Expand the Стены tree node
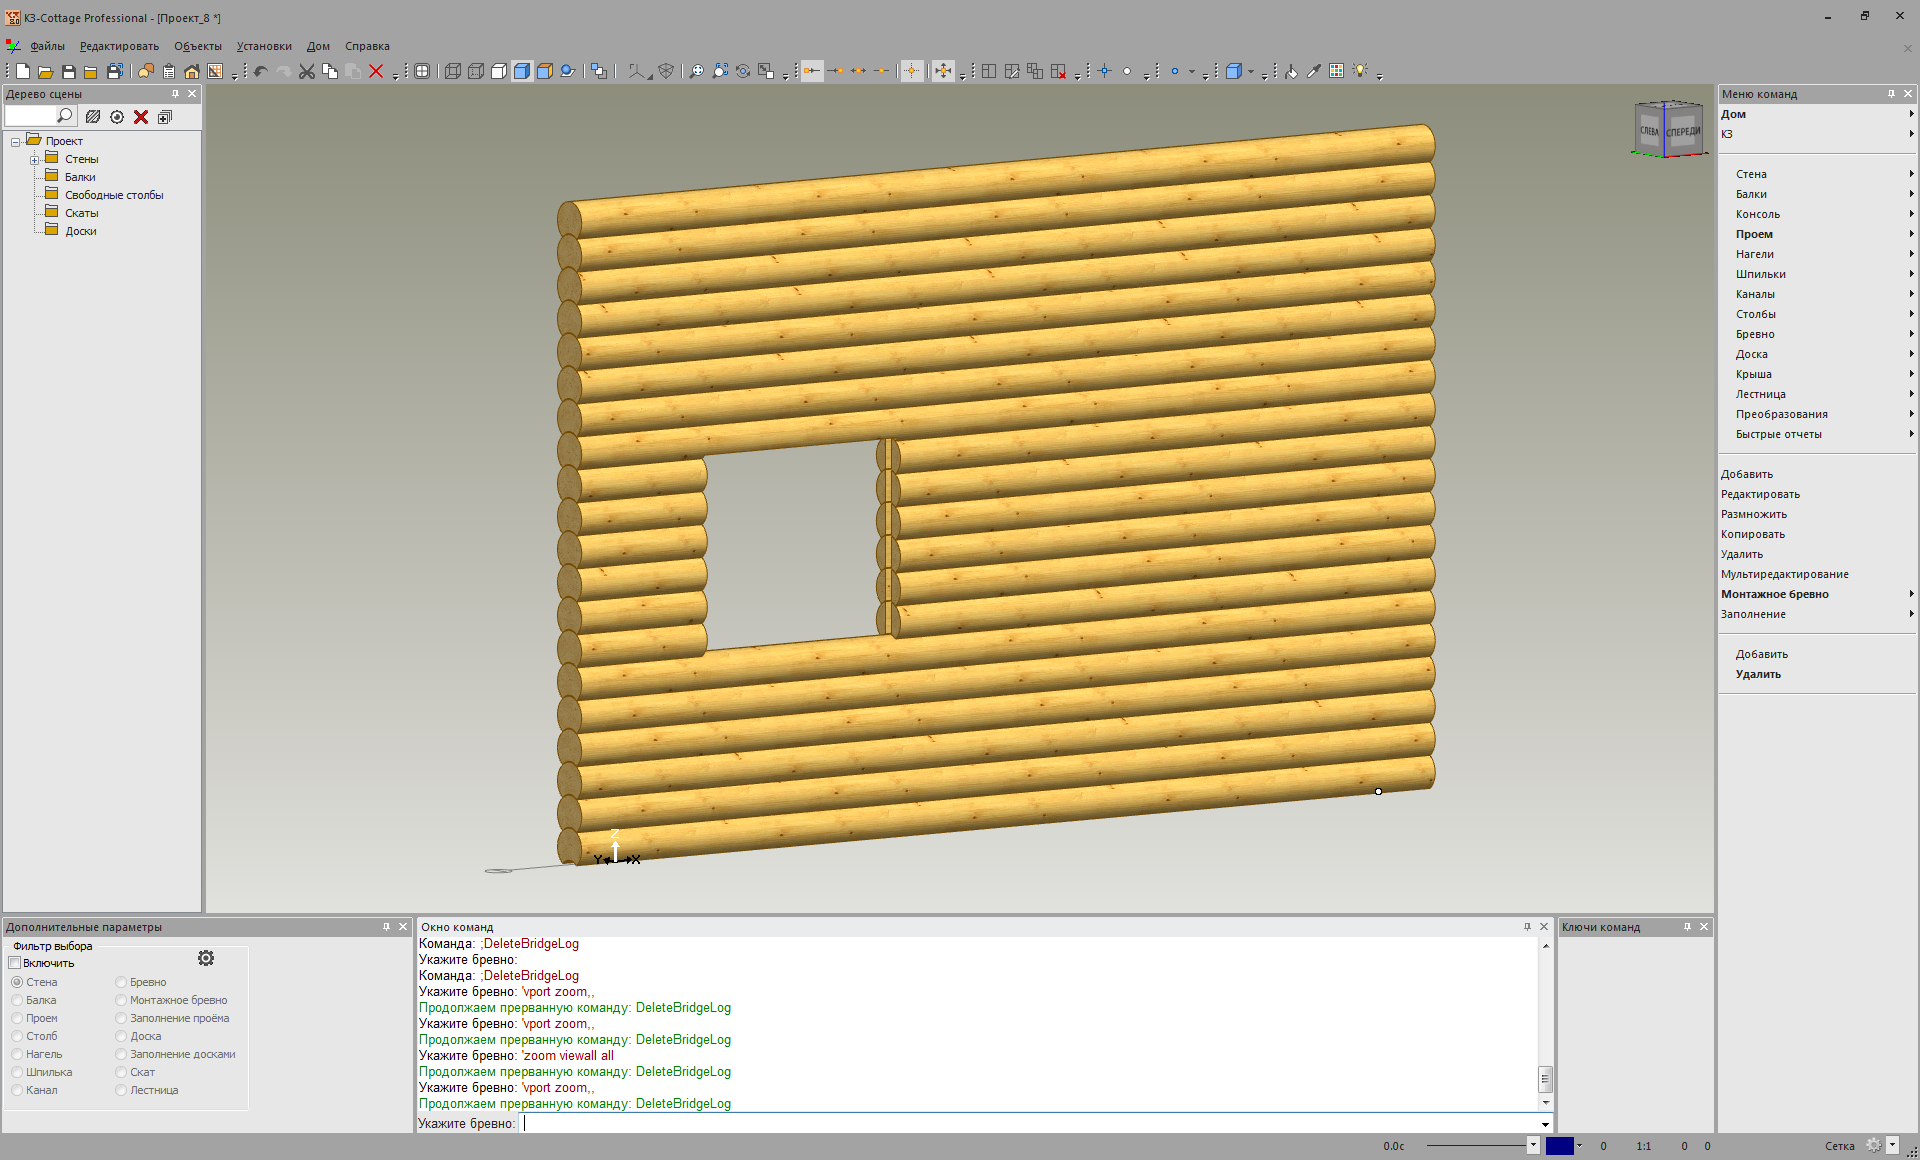 click(x=34, y=160)
